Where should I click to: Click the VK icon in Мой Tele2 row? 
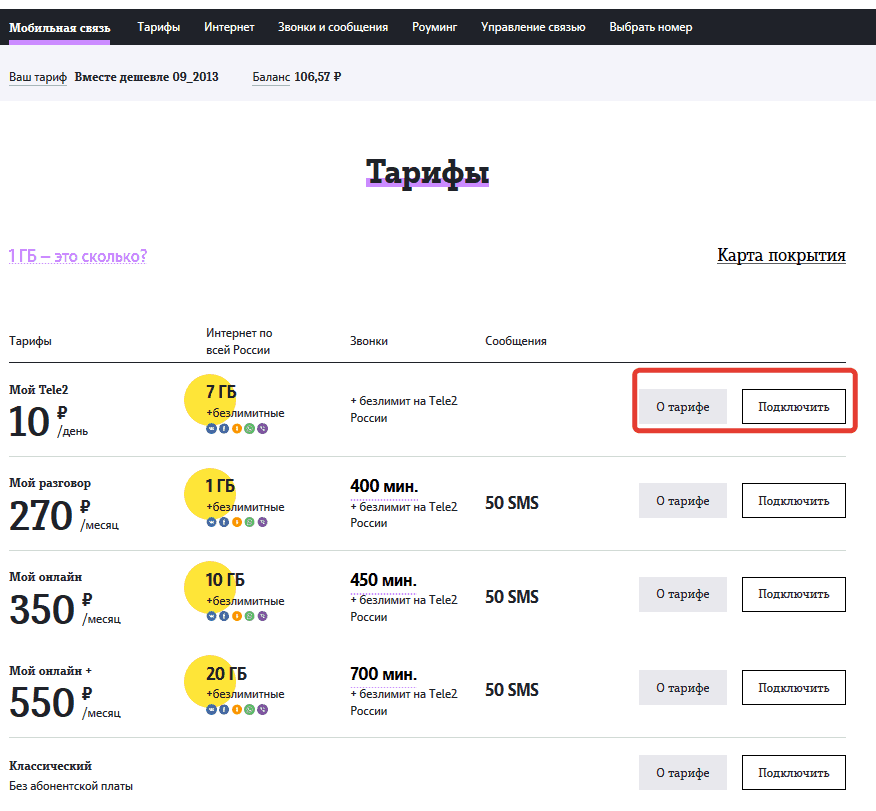pyautogui.click(x=211, y=428)
